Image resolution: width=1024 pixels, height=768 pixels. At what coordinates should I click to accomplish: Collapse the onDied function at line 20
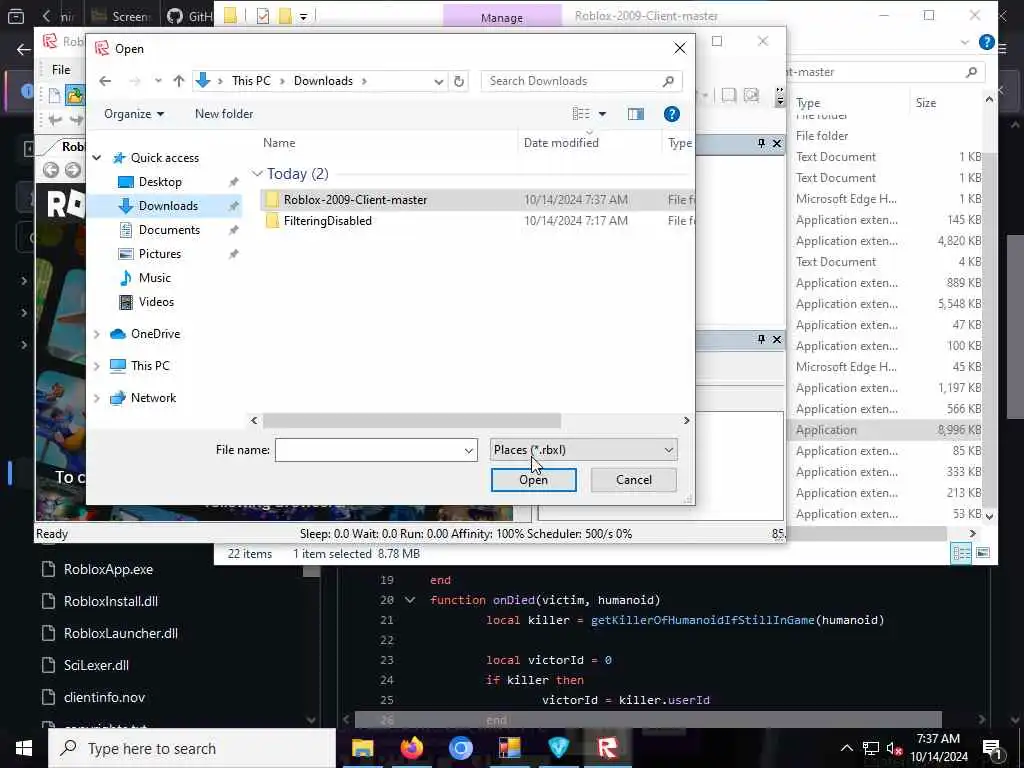coord(409,600)
